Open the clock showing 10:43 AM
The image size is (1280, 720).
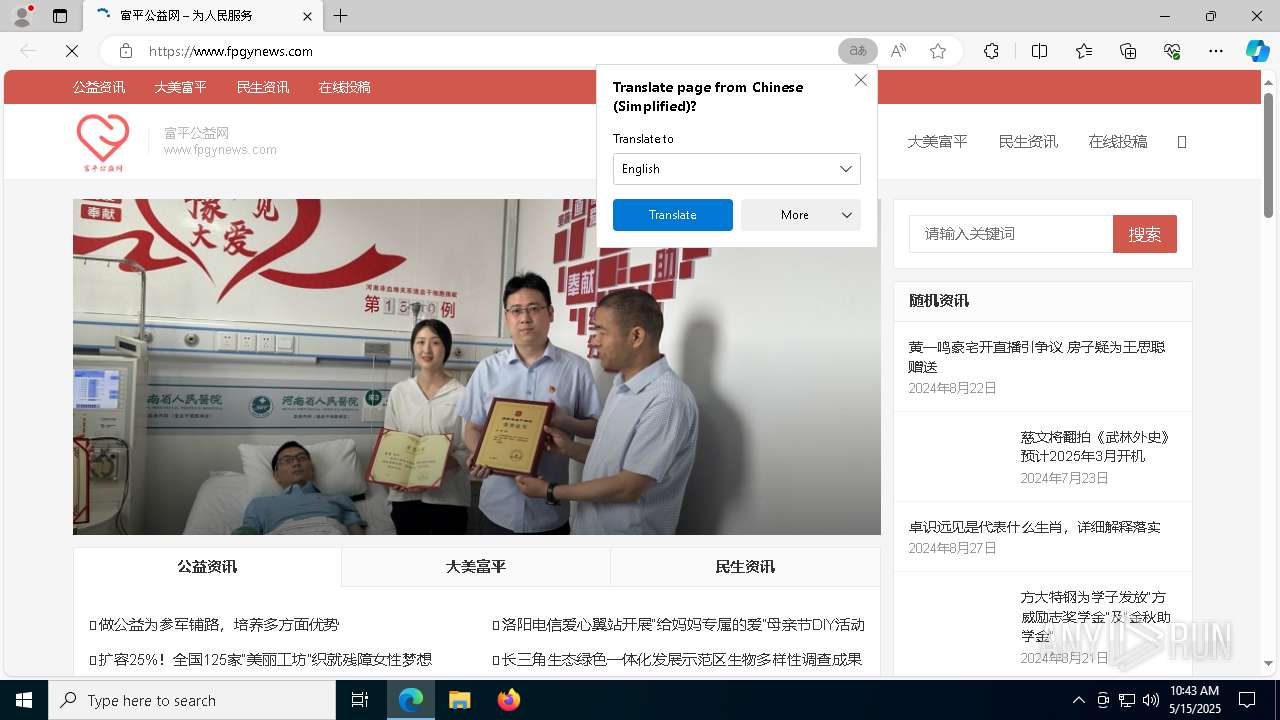pos(1194,700)
